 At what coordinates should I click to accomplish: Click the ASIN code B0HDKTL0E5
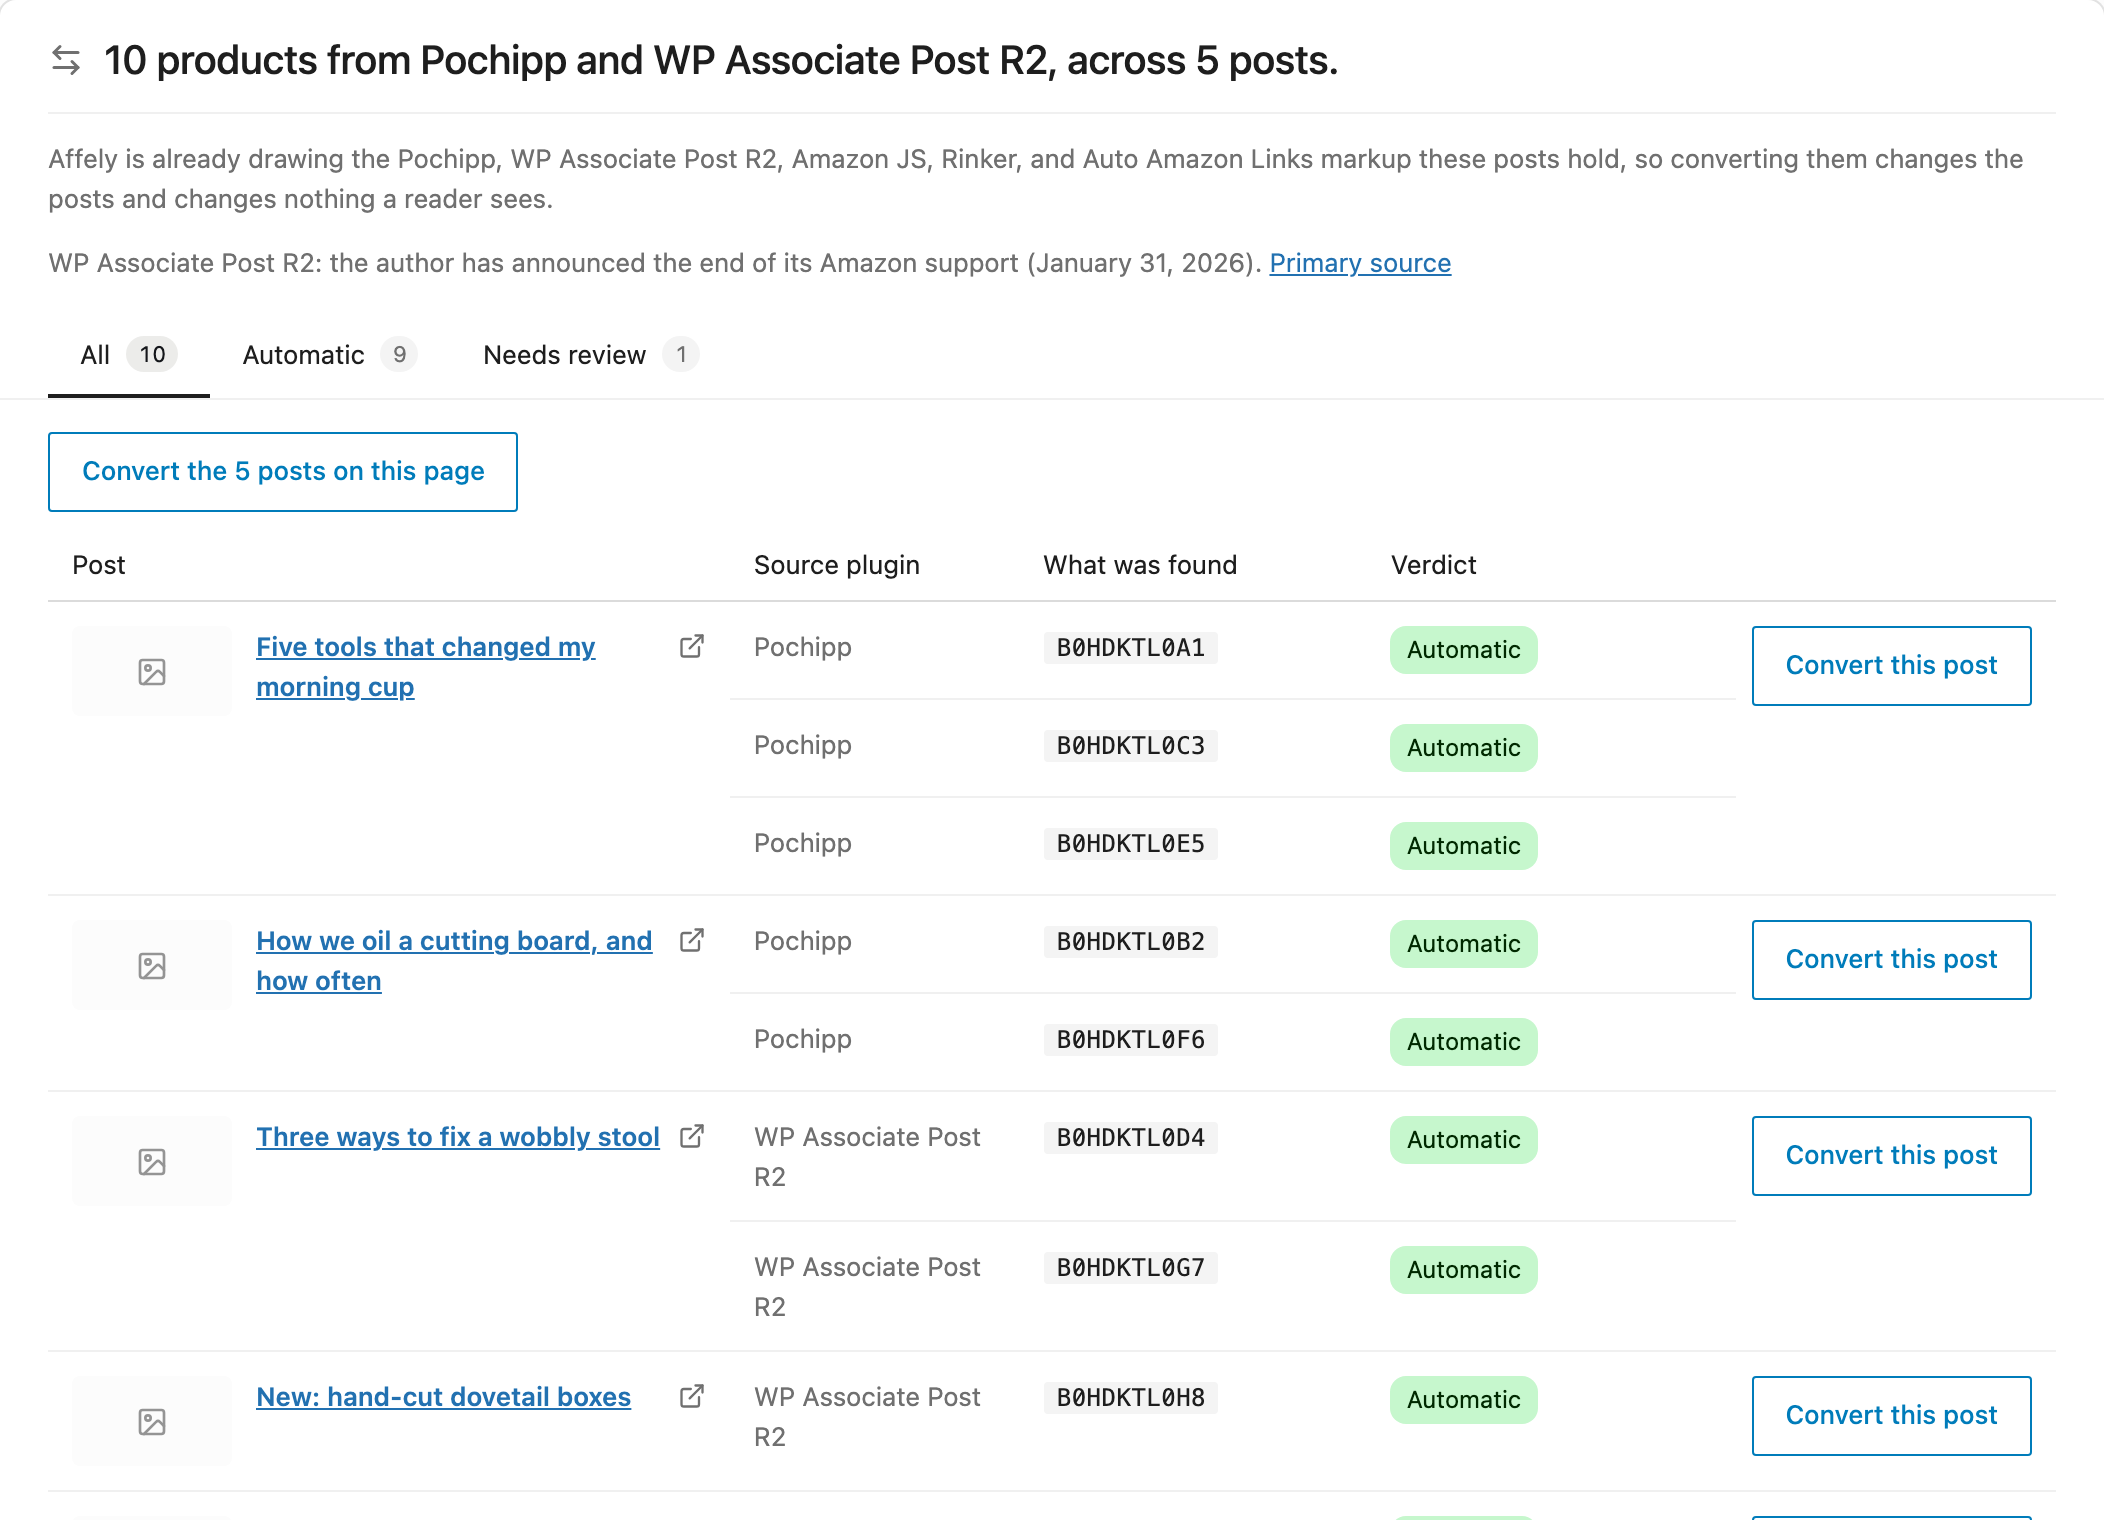(x=1131, y=844)
